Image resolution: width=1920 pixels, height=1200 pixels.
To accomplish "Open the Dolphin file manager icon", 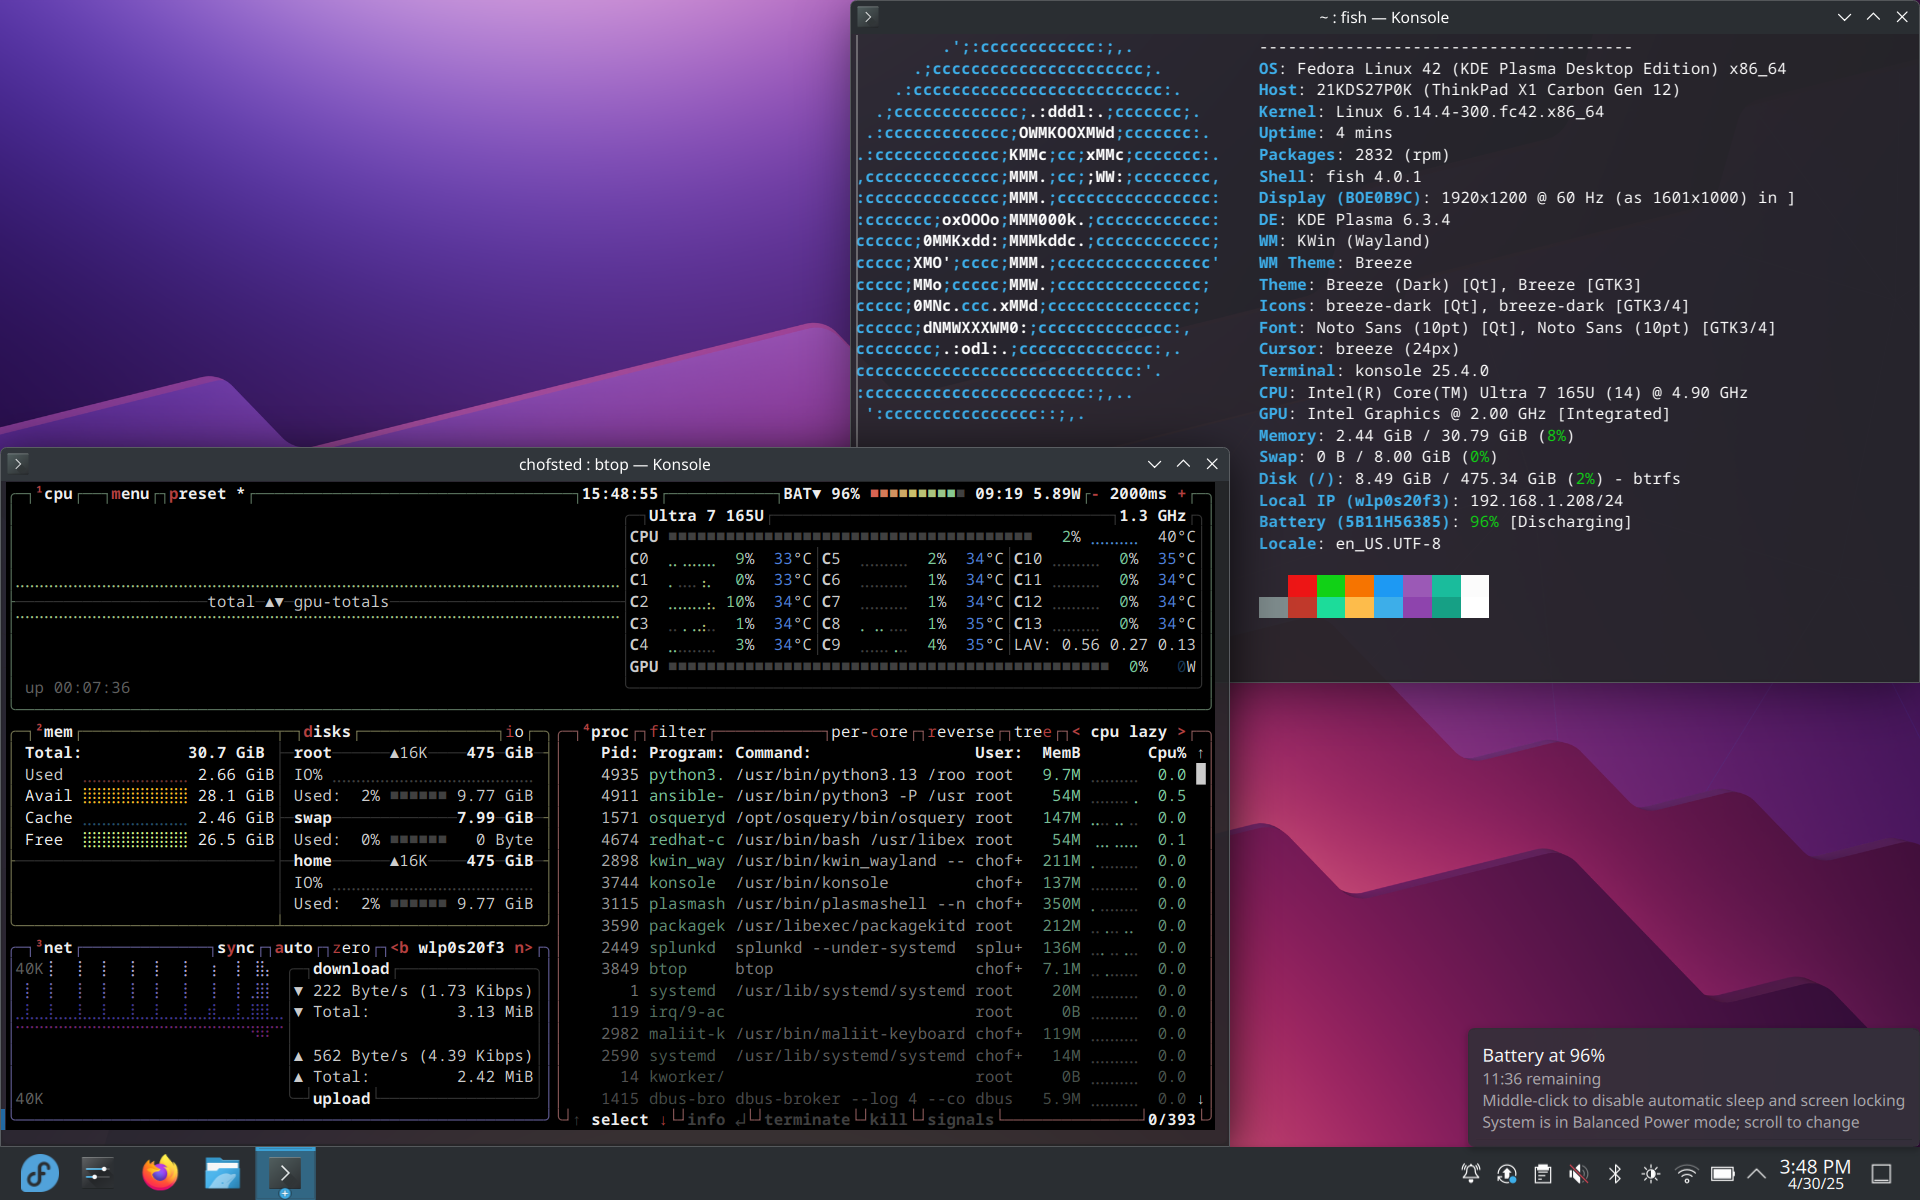I will pos(222,1173).
